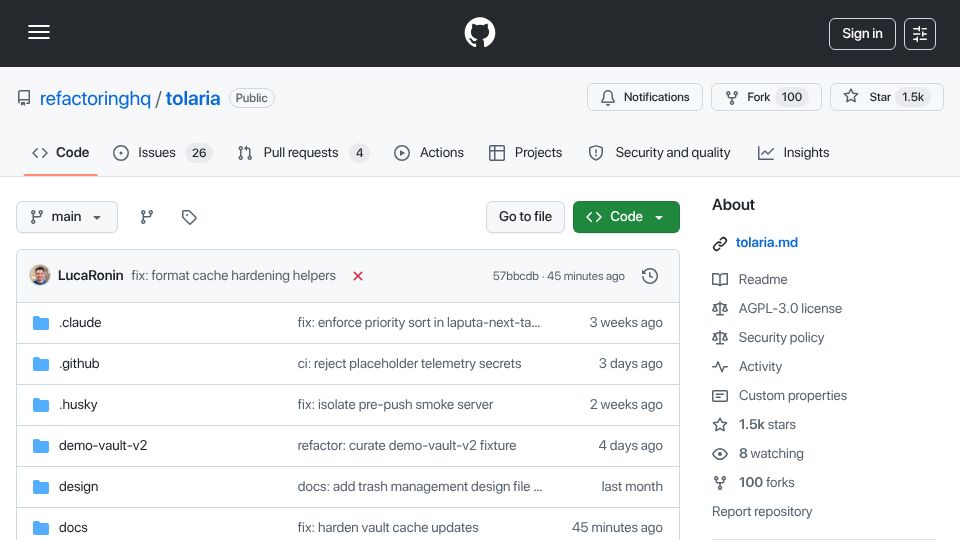This screenshot has width=960, height=540.
Task: Open Security and quality tab
Action: click(x=659, y=153)
